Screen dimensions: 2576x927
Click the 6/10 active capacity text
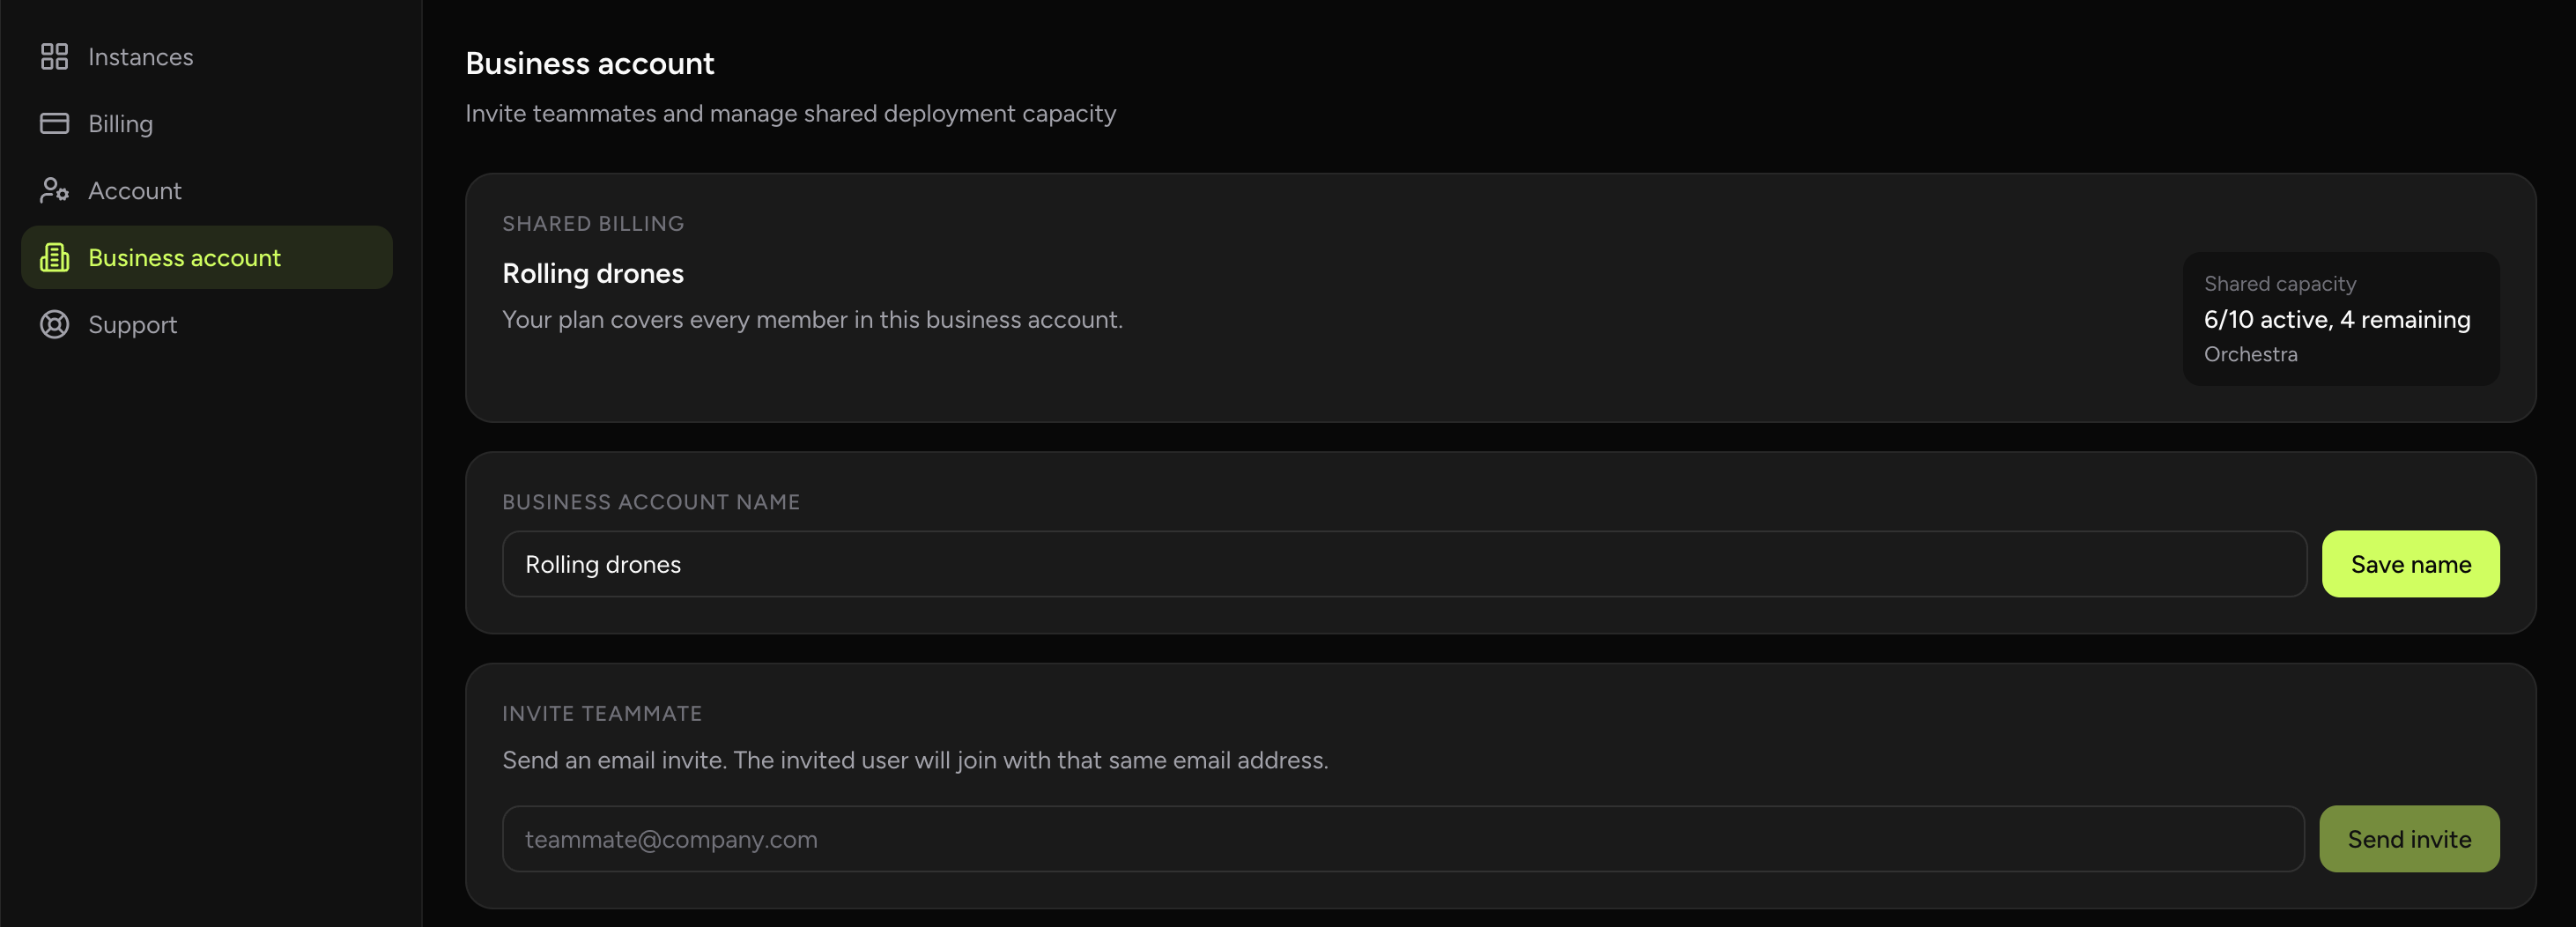point(2337,319)
